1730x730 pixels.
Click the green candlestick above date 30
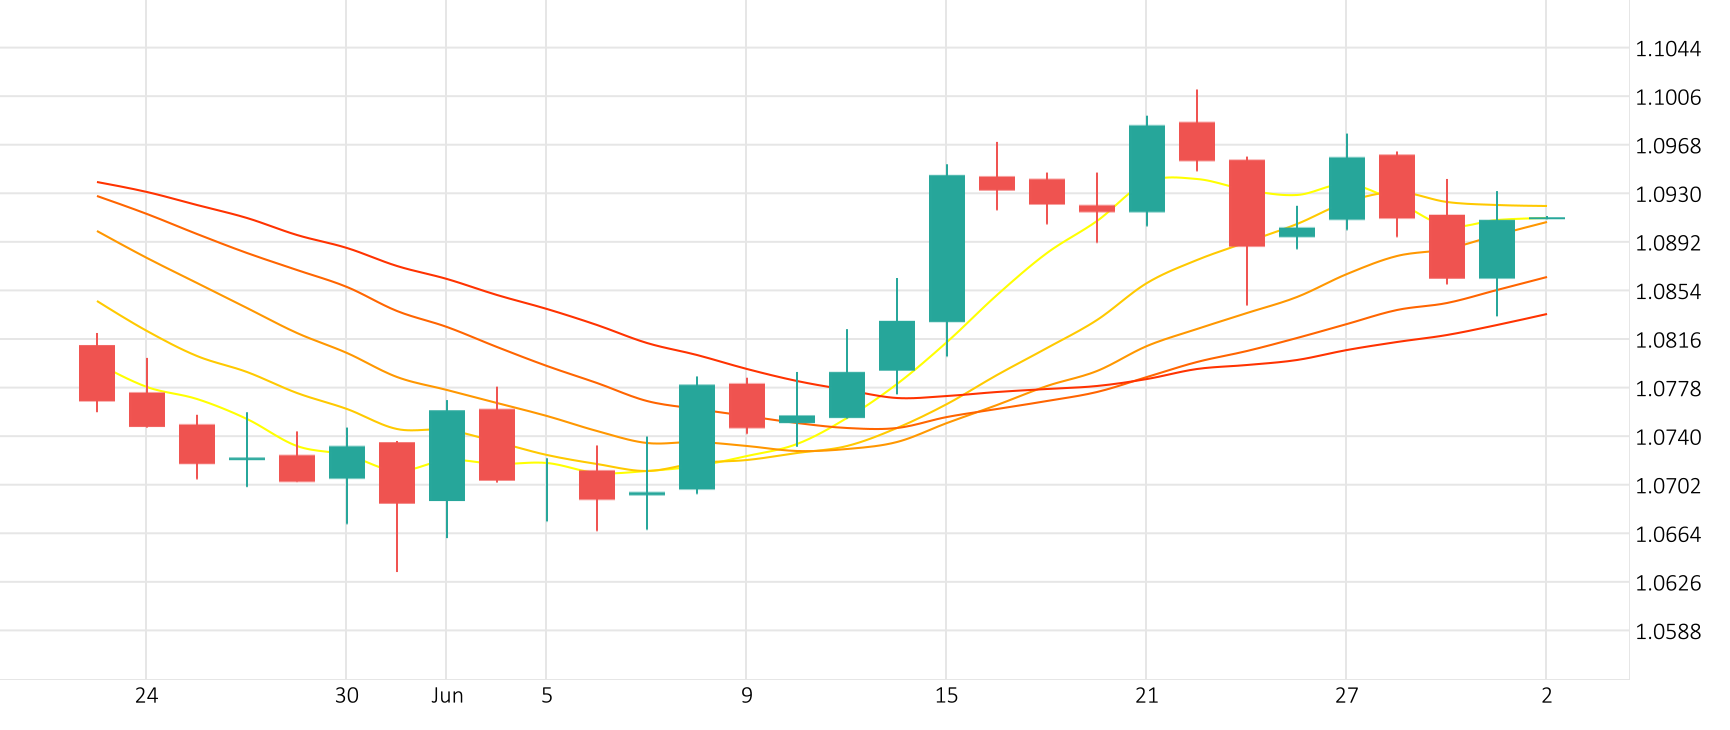(347, 462)
